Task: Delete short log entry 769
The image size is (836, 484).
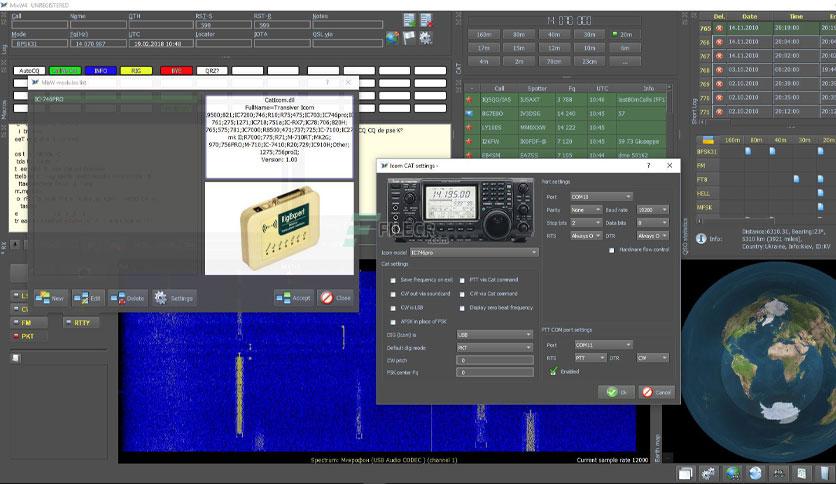Action: pos(719,84)
